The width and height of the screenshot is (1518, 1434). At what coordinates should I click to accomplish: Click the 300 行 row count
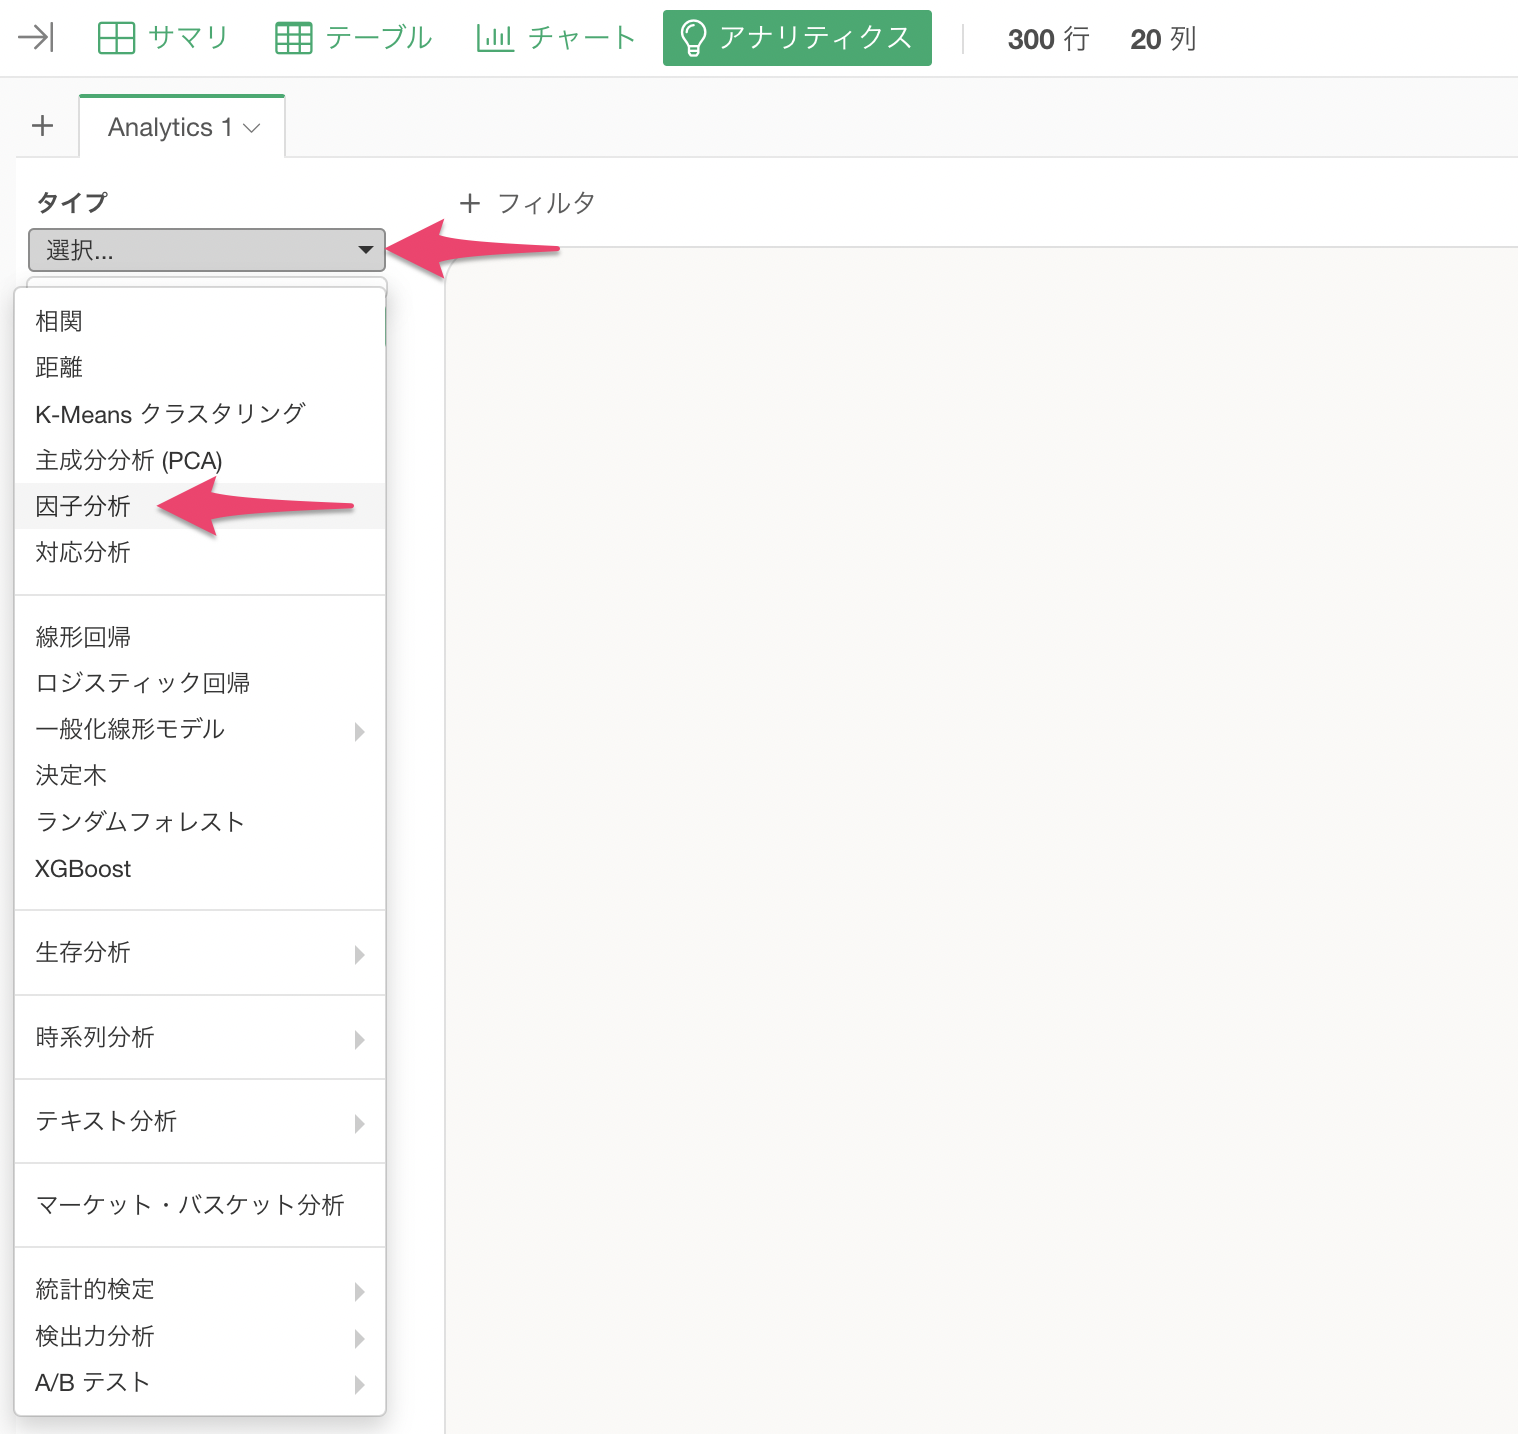tap(1048, 39)
